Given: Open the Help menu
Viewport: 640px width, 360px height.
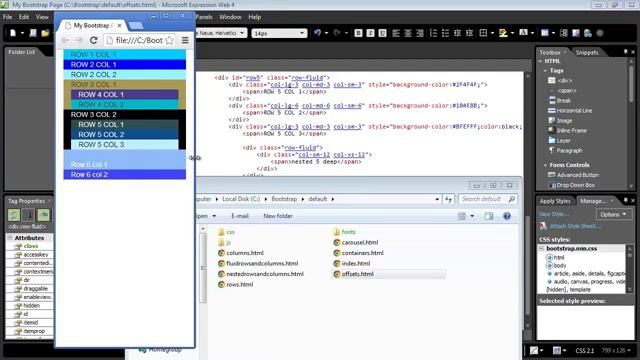Looking at the screenshot, I should [255, 17].
